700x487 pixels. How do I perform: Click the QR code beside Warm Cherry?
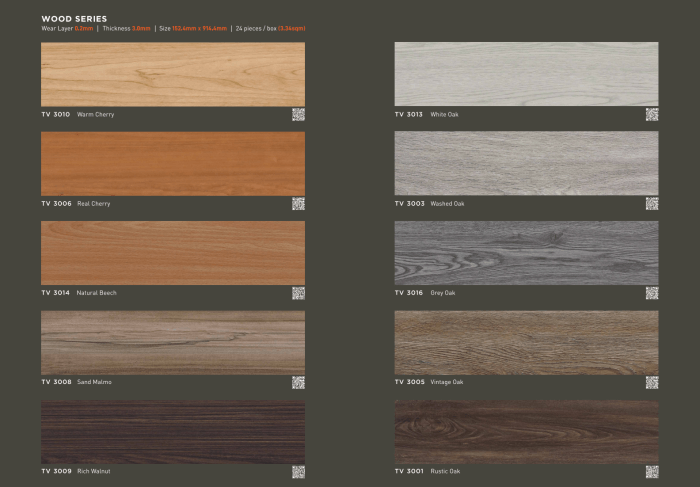(298, 114)
